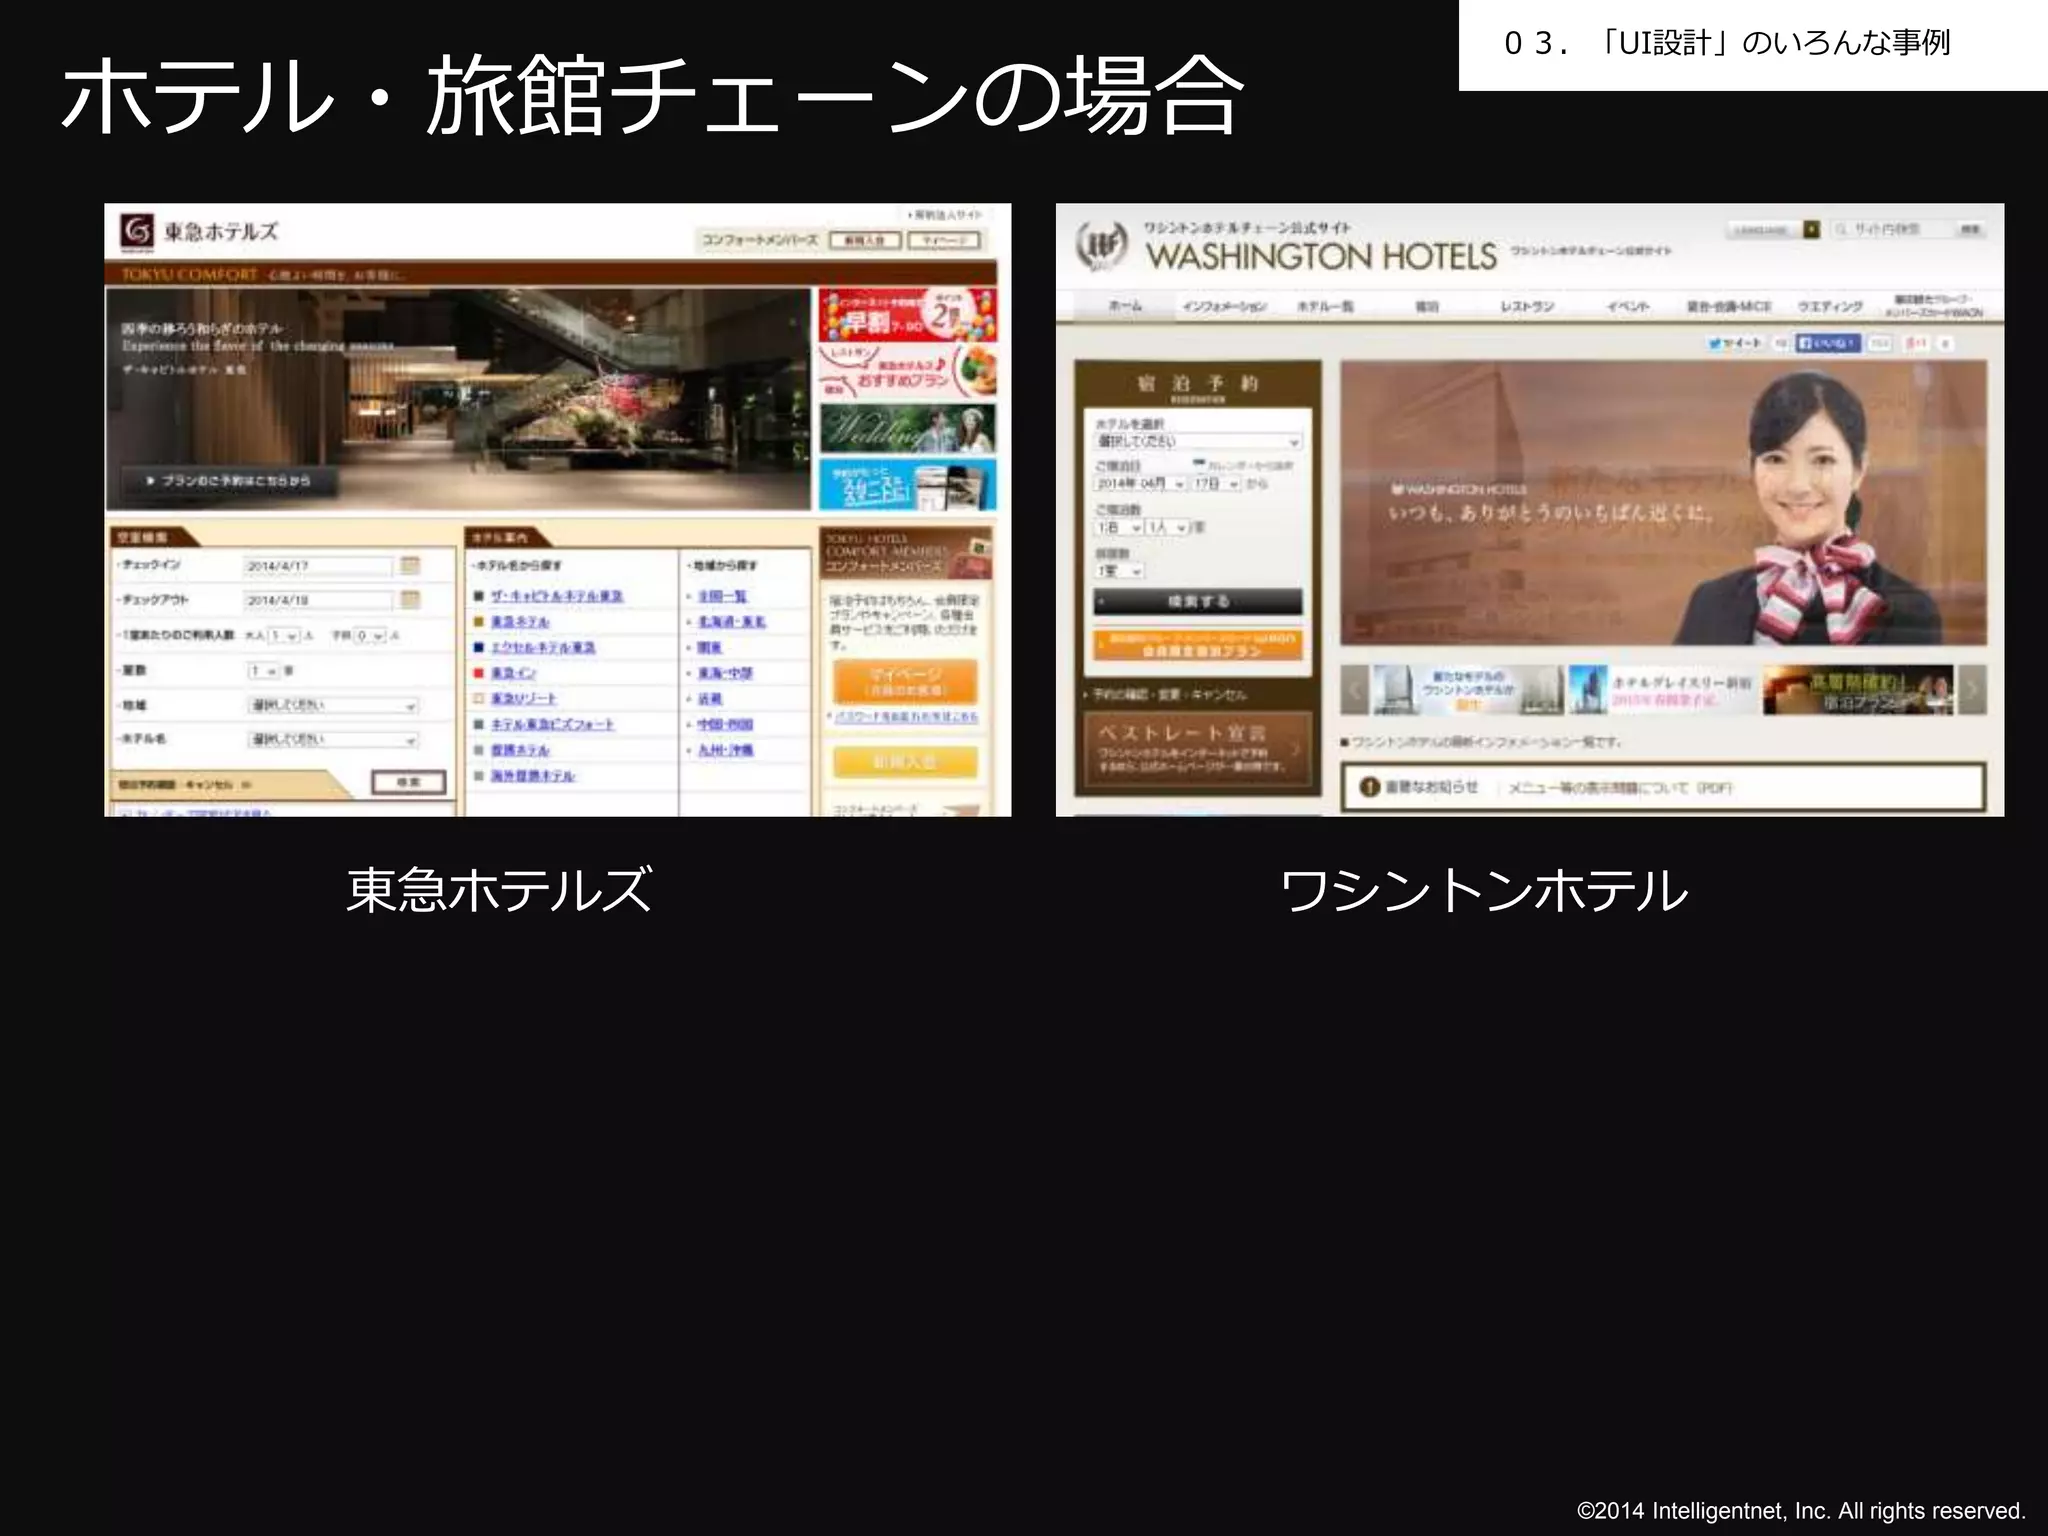The image size is (2048, 1536).
Task: Click the ホテルグレイスリー新宿 carousel banner
Action: tap(1662, 690)
